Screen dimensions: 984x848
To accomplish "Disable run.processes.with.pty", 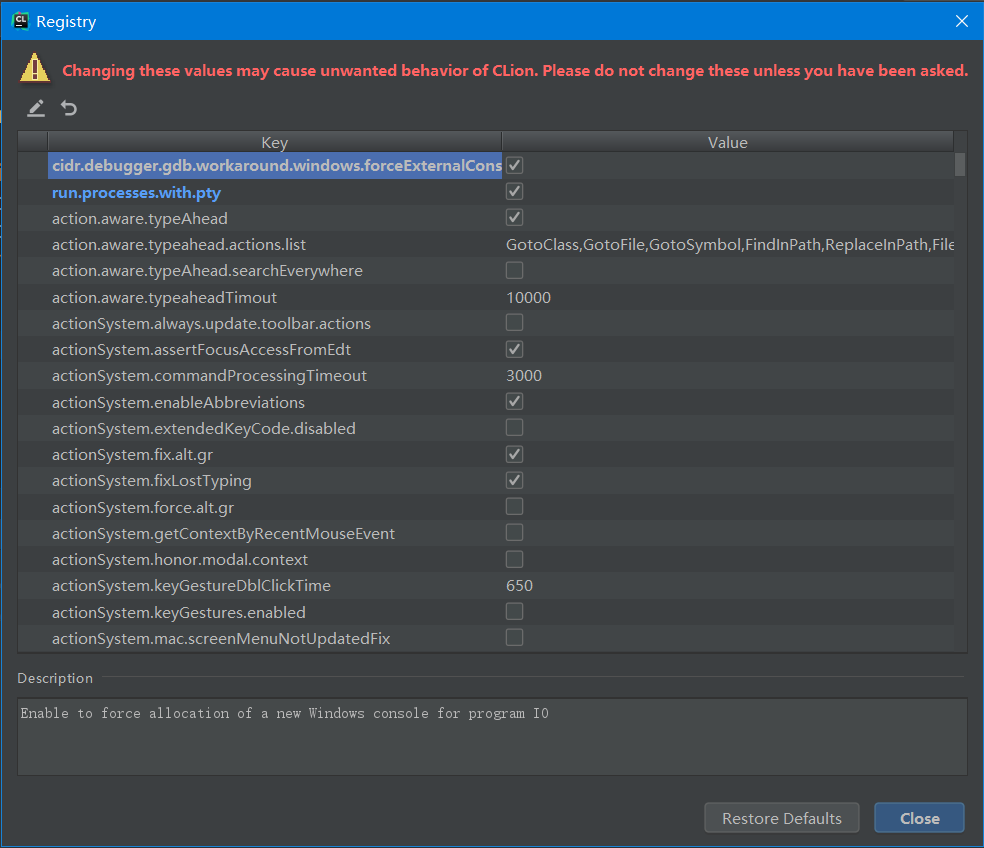I will coord(514,191).
